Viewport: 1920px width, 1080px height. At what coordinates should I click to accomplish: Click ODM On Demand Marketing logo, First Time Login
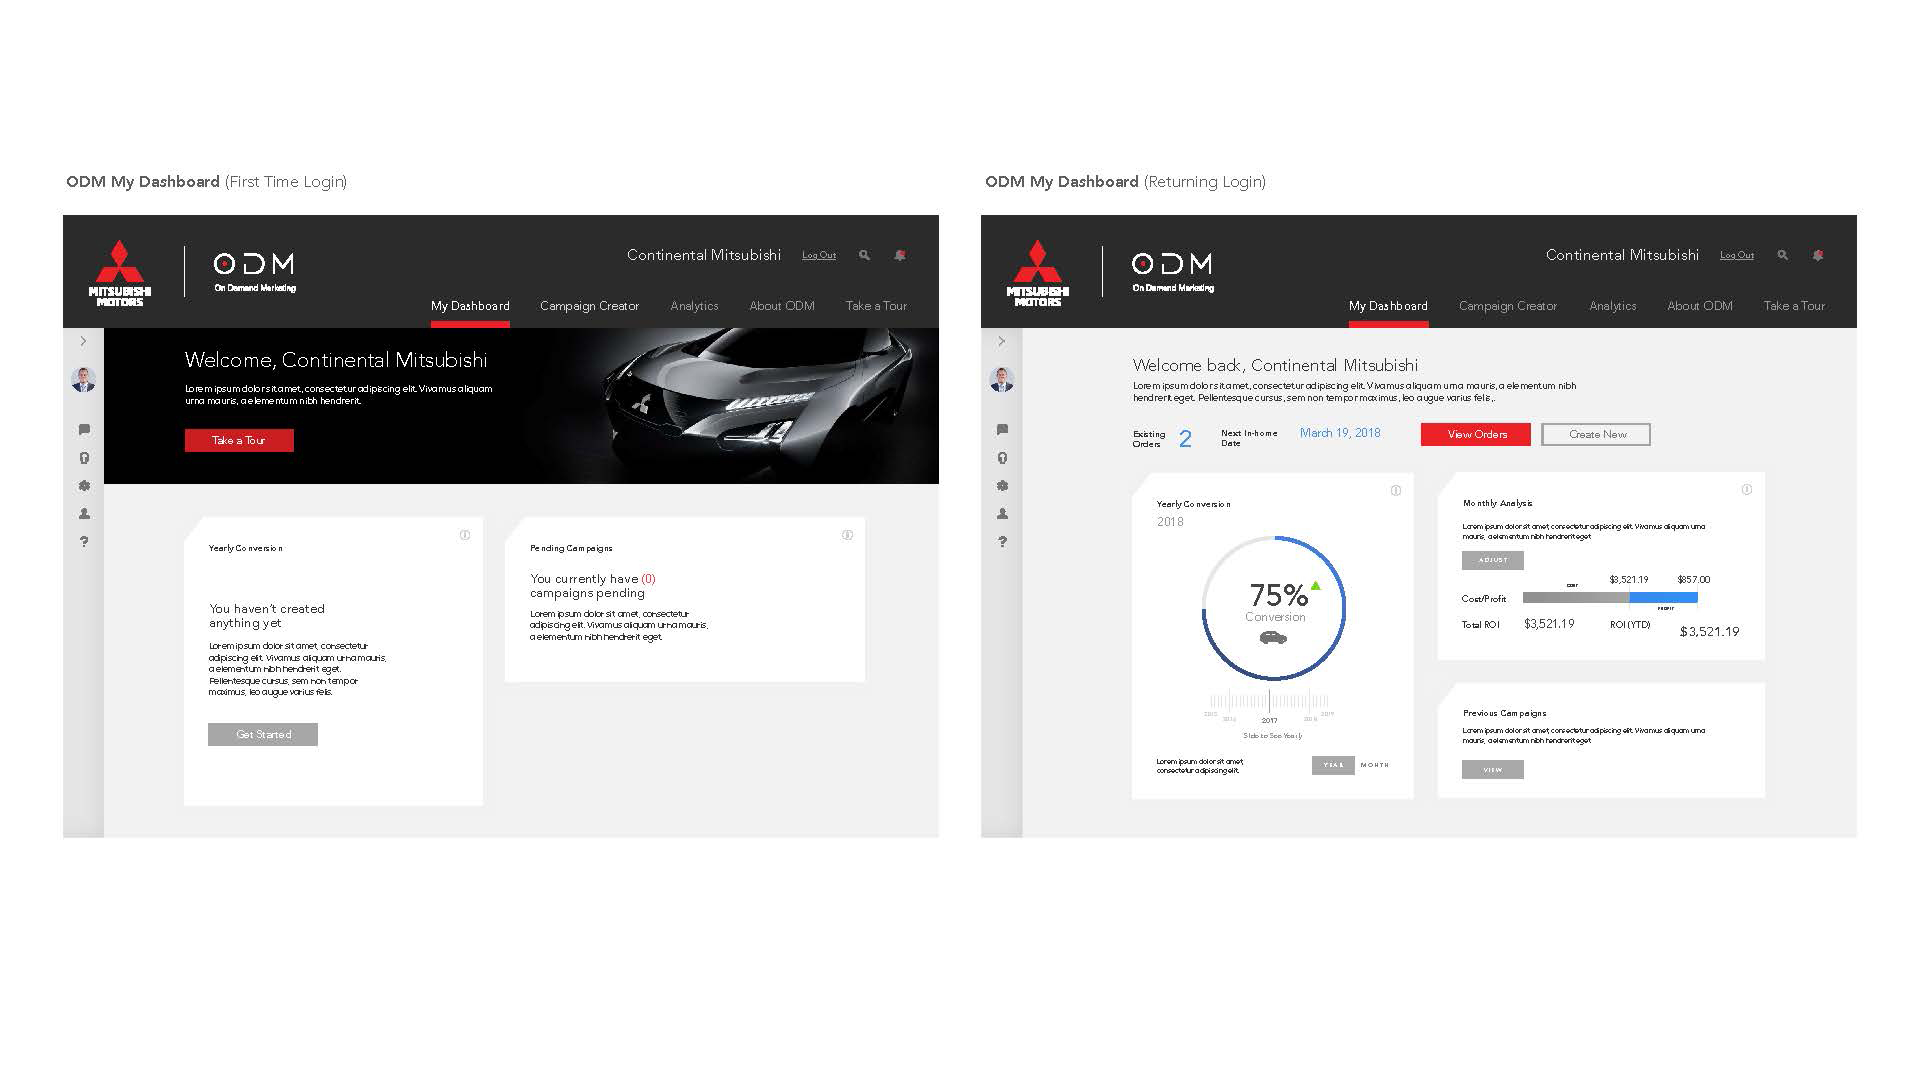254,271
